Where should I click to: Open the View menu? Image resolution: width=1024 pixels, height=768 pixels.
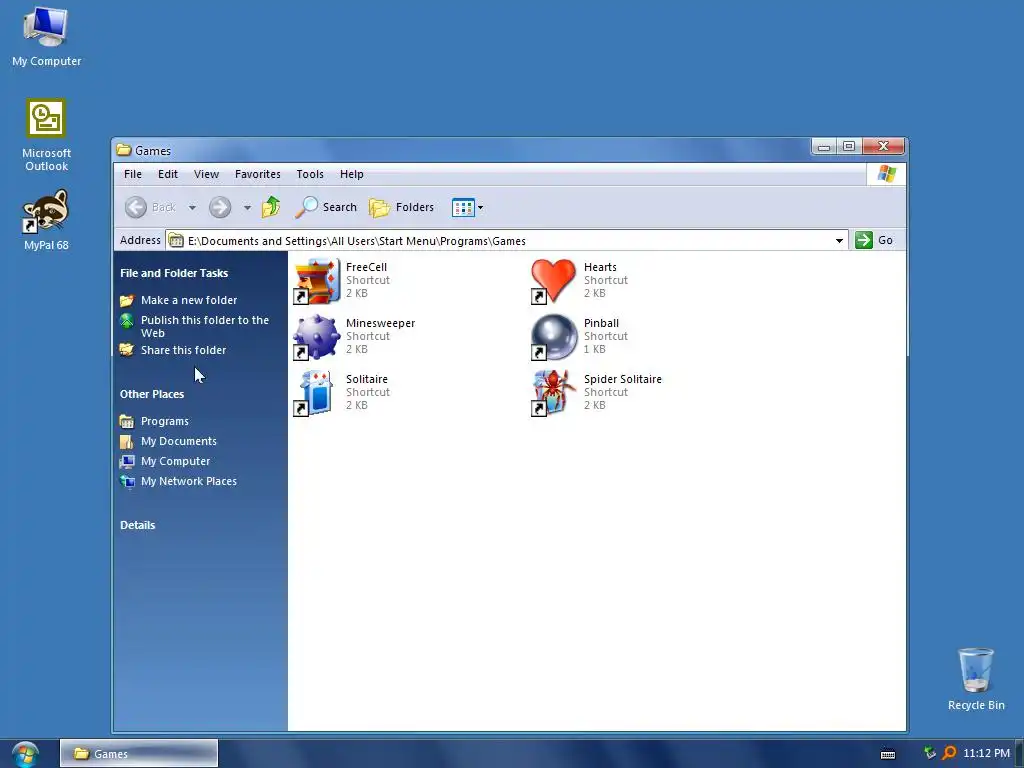[x=206, y=174]
